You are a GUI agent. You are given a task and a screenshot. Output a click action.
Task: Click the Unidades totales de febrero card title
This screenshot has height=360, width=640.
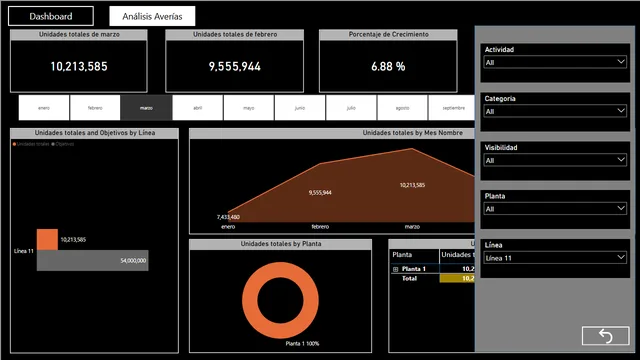coord(235,34)
